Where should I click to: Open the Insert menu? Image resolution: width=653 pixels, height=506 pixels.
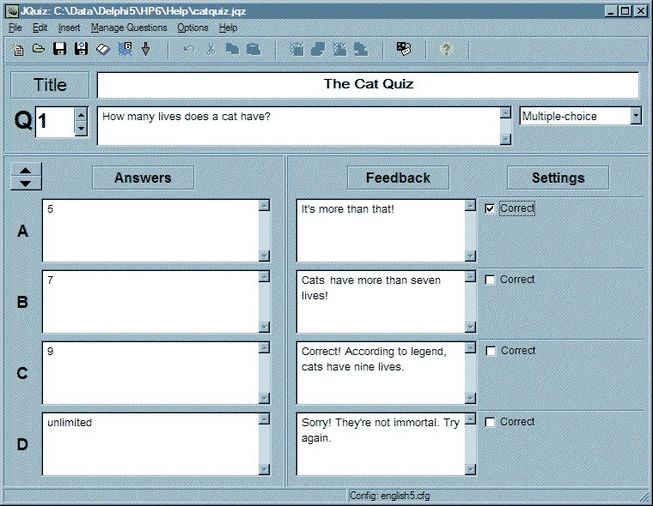click(69, 28)
